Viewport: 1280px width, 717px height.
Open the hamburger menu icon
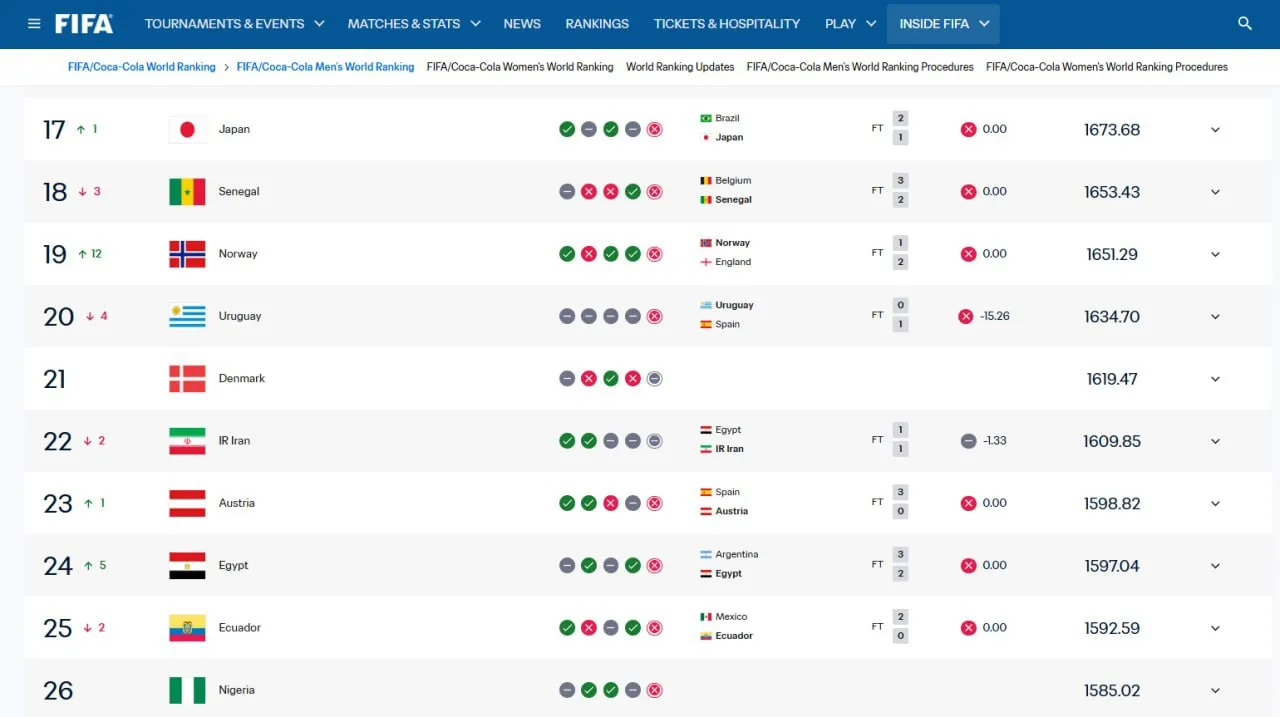point(34,24)
